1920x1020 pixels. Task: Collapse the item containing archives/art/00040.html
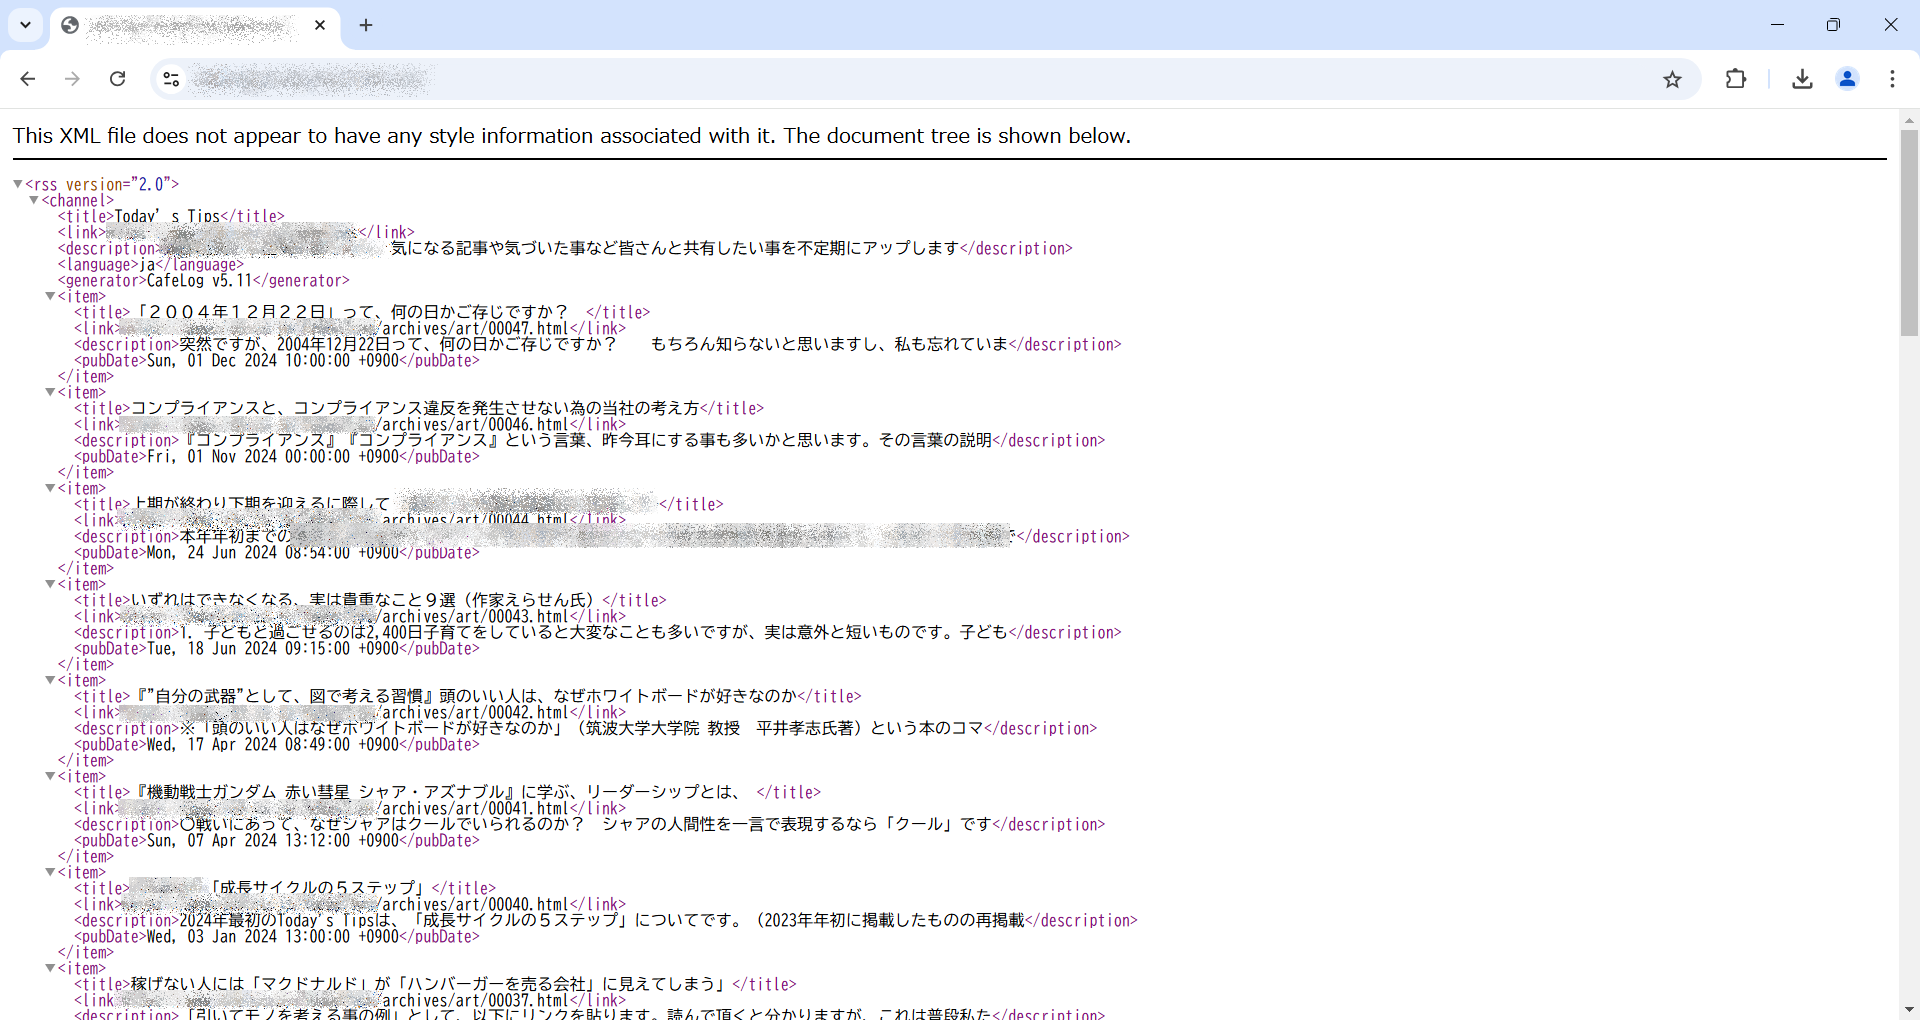coord(50,872)
